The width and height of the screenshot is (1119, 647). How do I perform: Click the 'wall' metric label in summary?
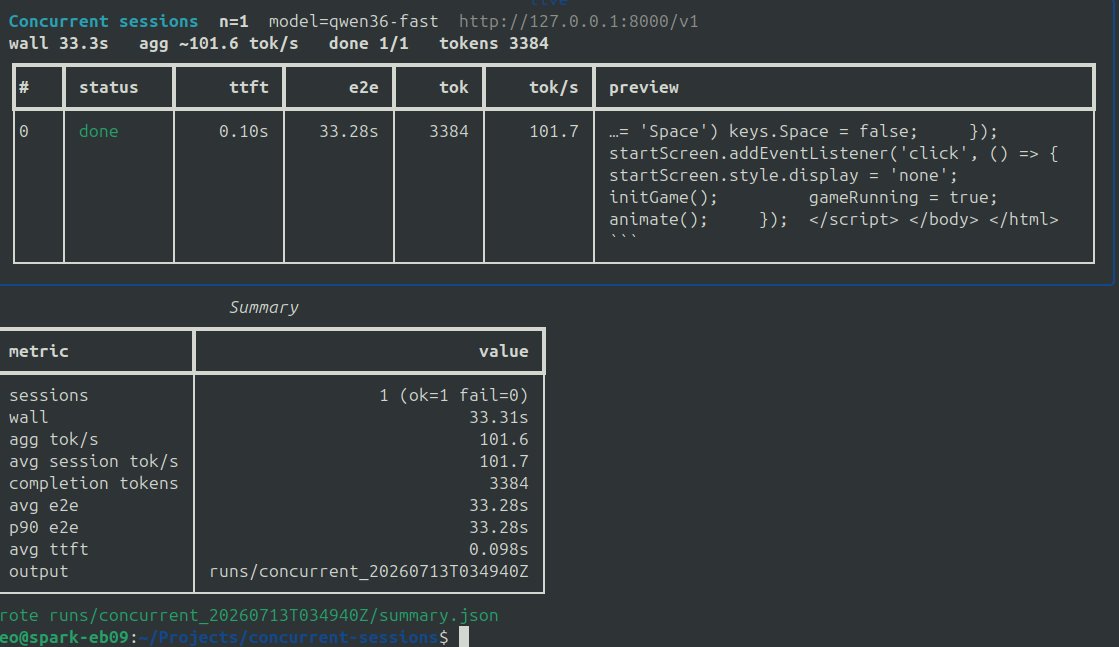29,417
